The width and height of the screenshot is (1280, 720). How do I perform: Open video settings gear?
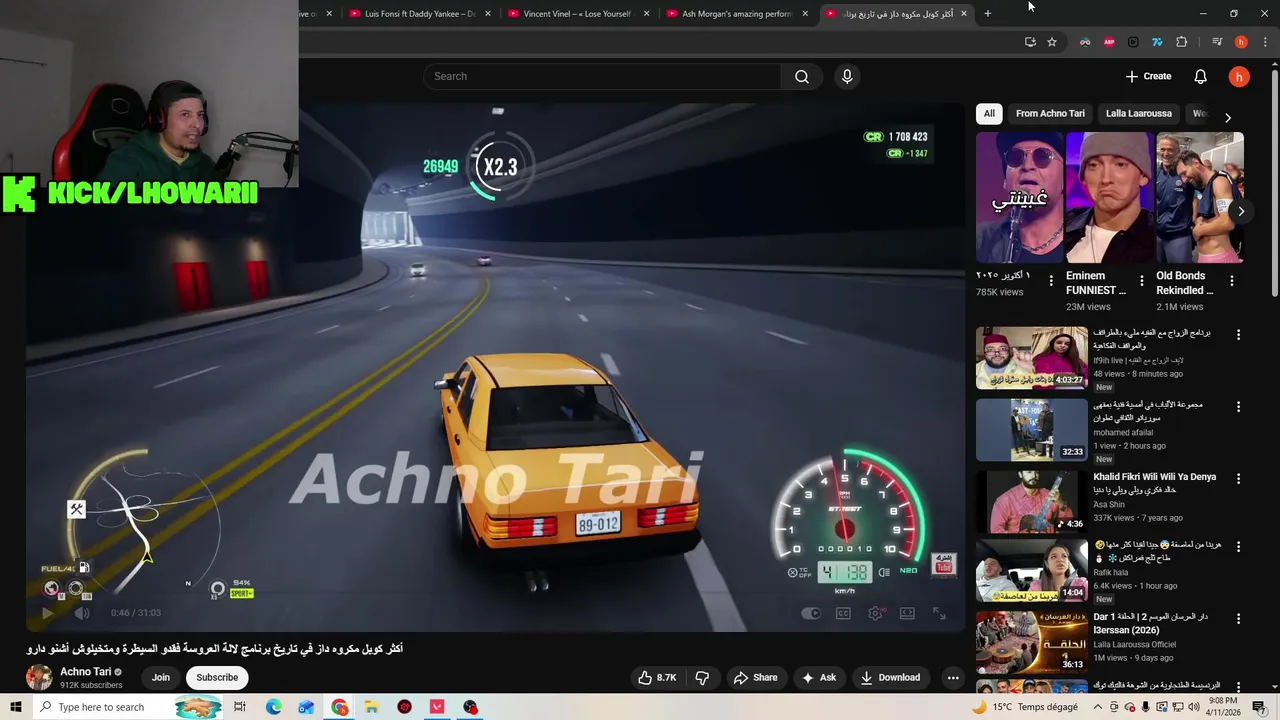point(875,613)
